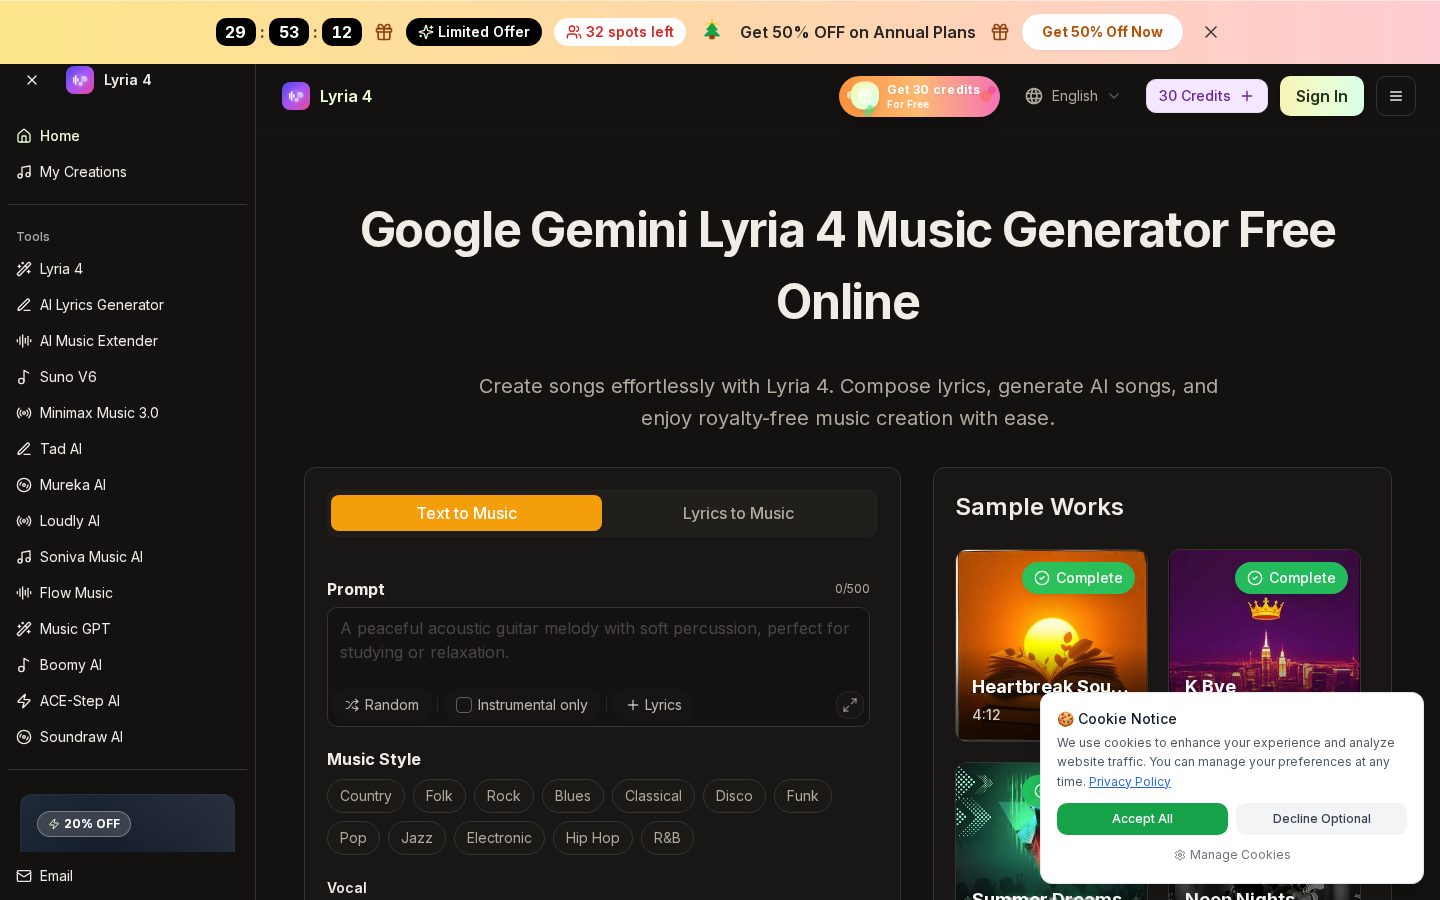Screen dimensions: 1440x900
Task: Open My Creations in the sidebar
Action: (127, 172)
